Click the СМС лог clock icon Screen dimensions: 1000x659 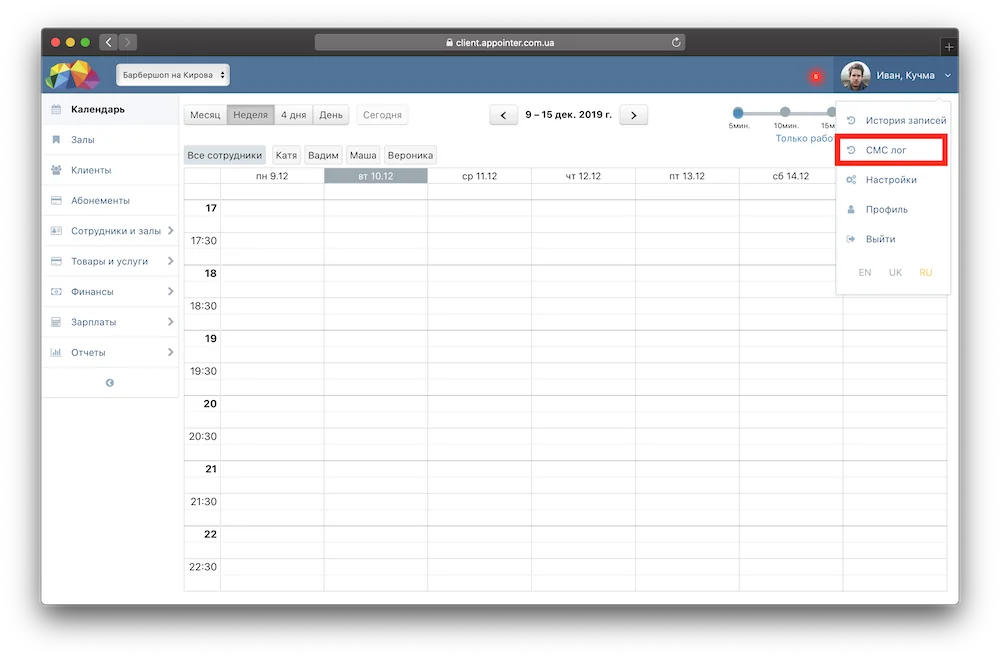(x=851, y=150)
